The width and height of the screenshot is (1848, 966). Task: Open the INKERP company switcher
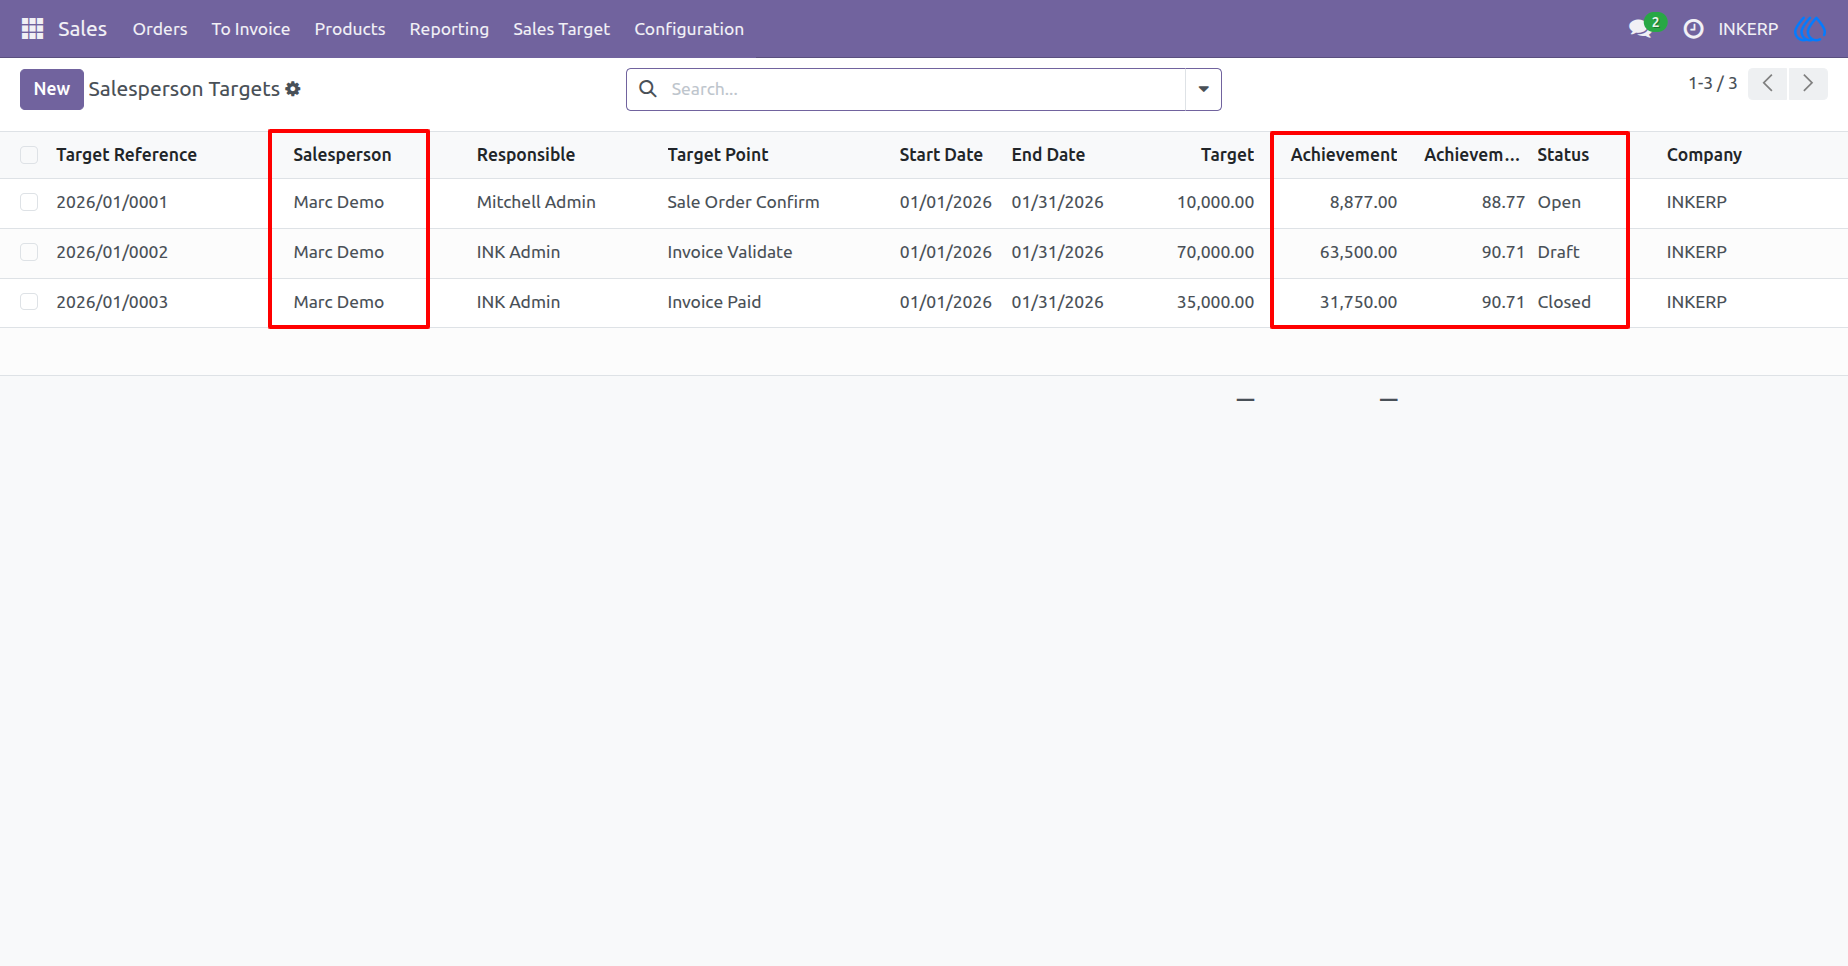point(1748,29)
